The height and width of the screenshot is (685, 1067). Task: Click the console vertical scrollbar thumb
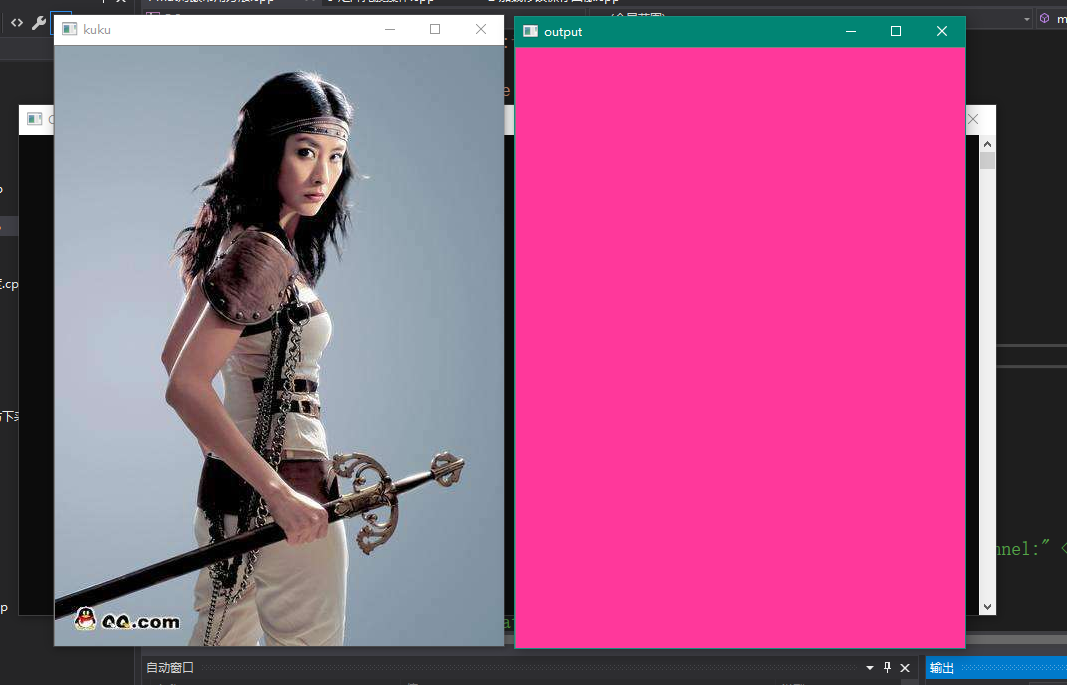coord(987,161)
